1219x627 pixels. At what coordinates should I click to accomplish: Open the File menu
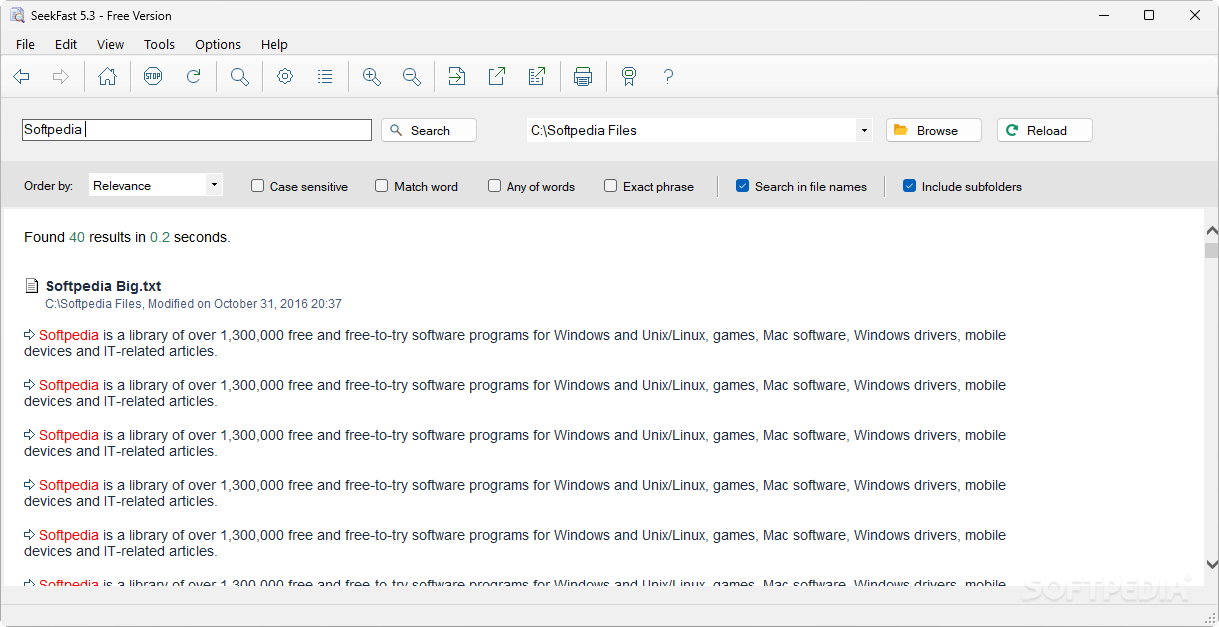tap(25, 44)
